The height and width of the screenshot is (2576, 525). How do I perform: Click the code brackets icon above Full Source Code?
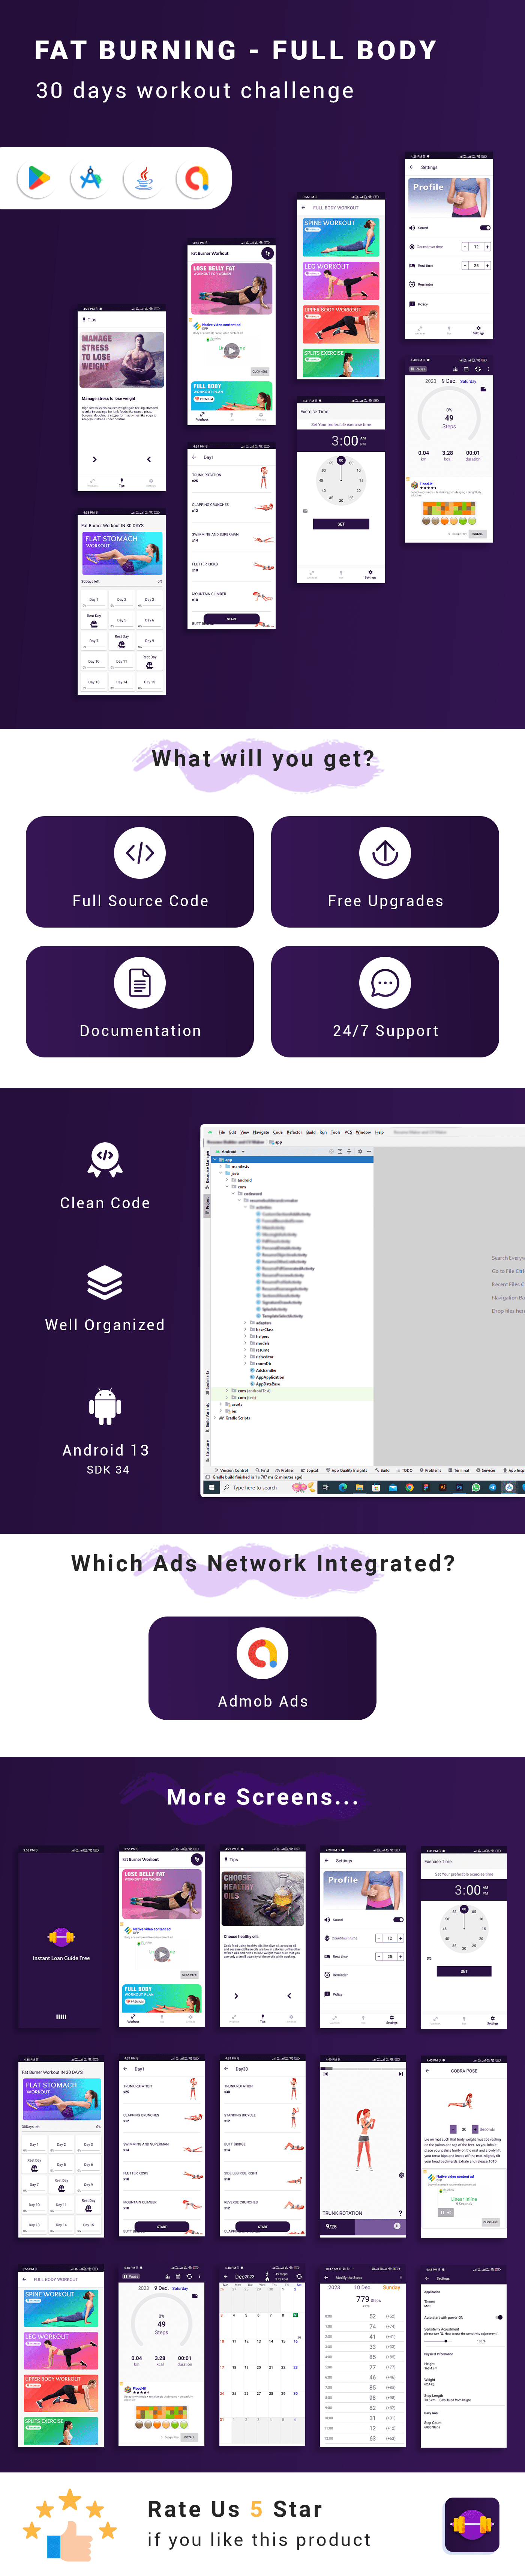(140, 853)
